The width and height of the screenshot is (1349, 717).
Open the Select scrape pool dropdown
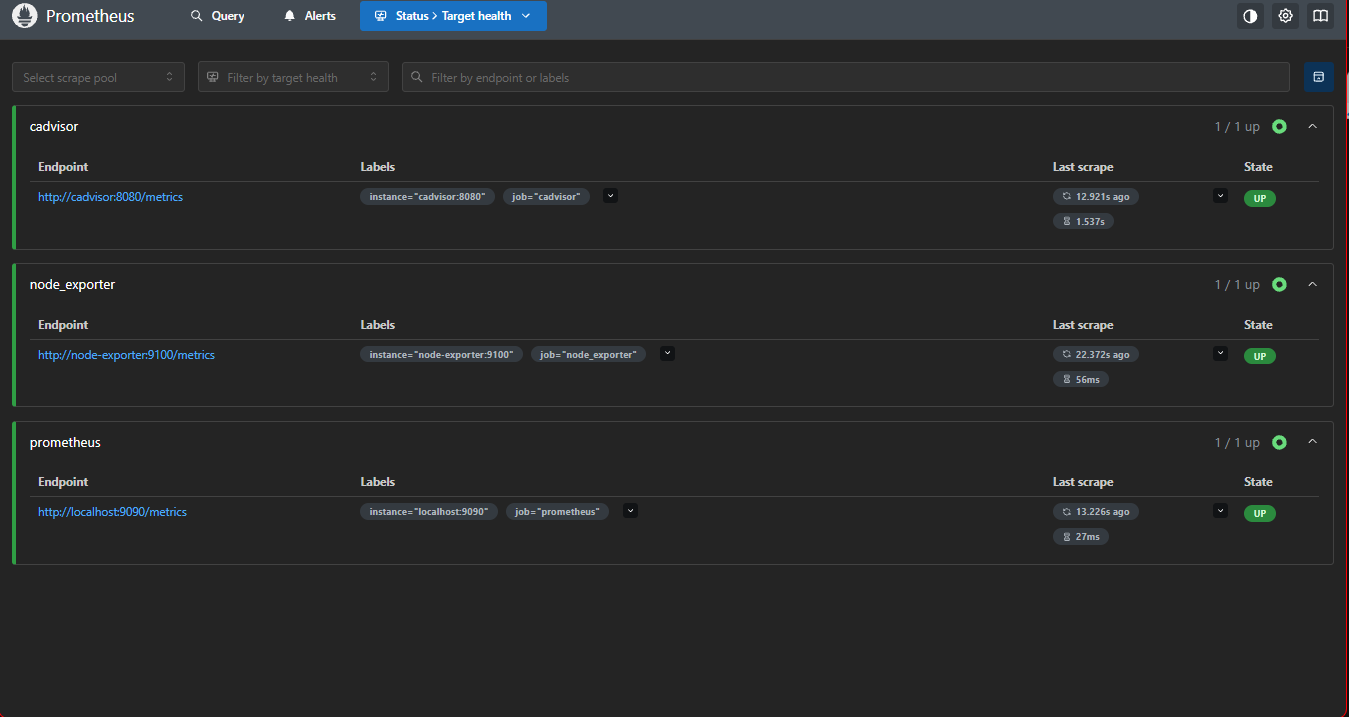pyautogui.click(x=98, y=77)
